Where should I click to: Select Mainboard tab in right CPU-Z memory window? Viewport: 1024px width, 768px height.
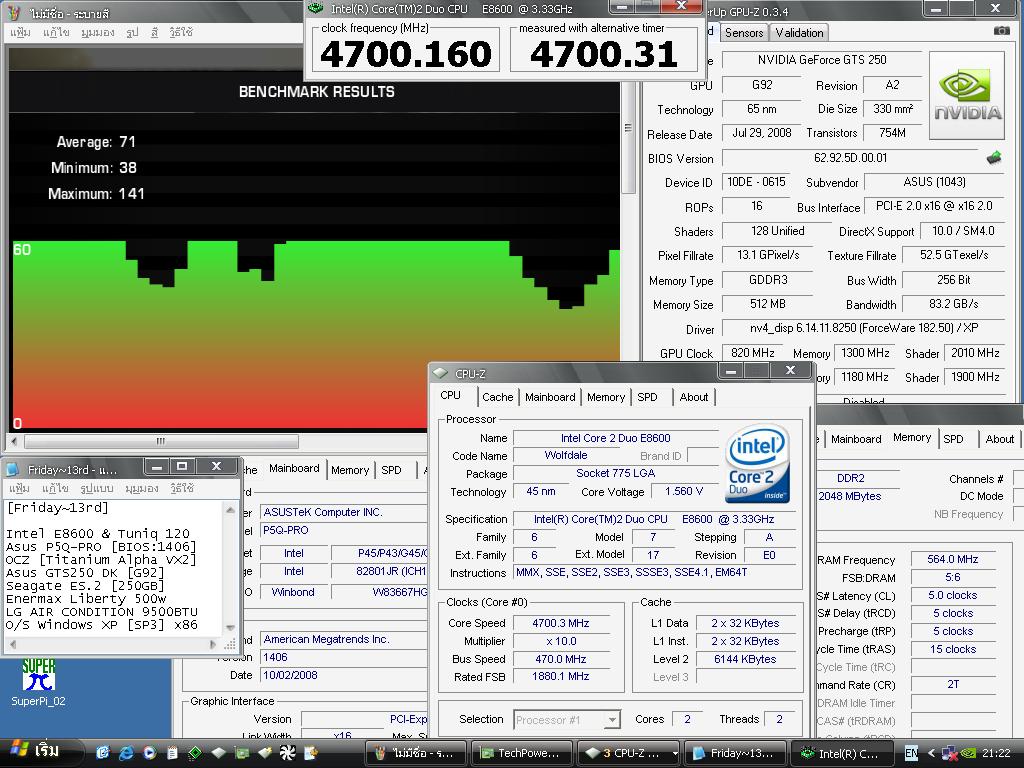pyautogui.click(x=856, y=439)
